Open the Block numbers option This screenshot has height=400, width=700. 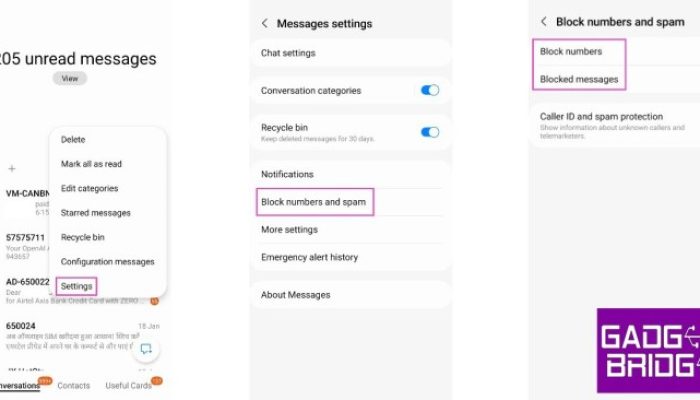(571, 51)
